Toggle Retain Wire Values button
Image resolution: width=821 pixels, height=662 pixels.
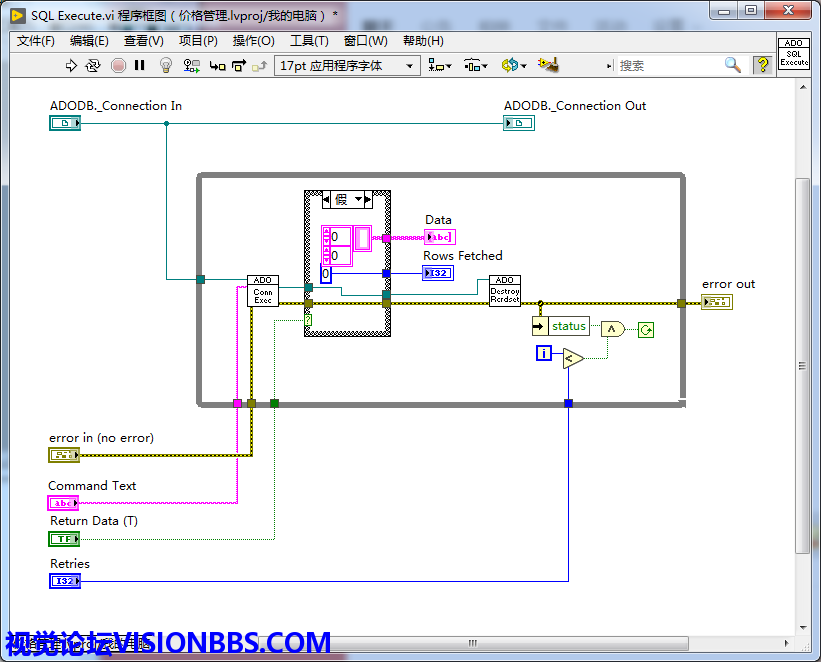[x=191, y=65]
